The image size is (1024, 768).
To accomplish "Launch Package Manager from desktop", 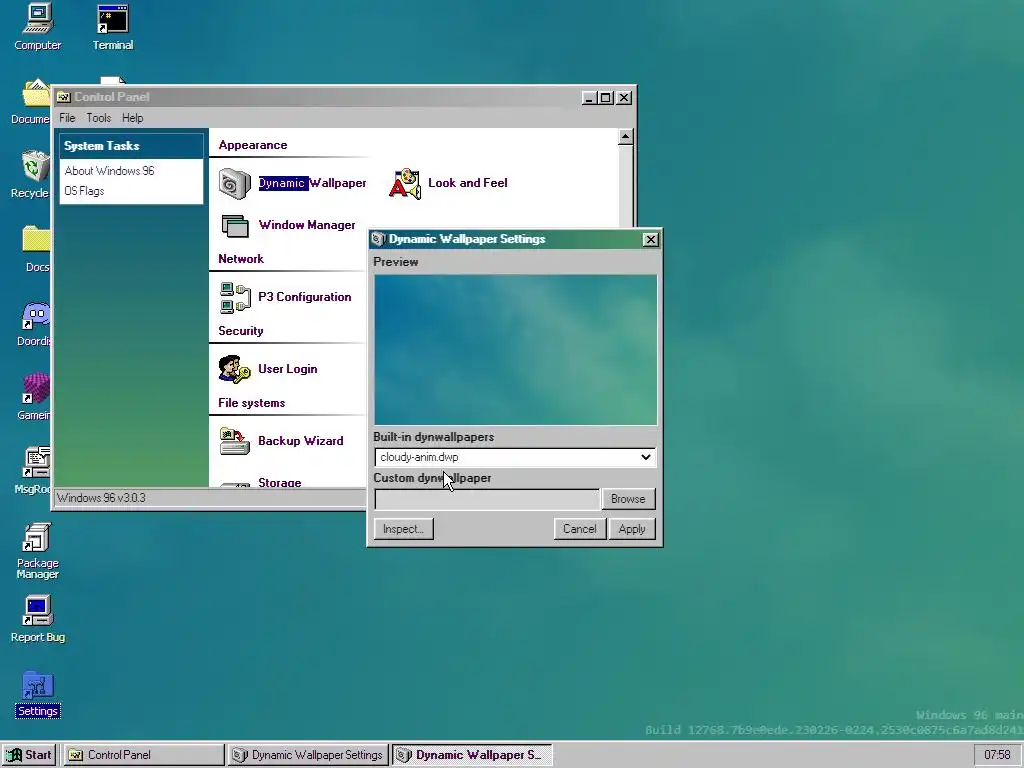I will [x=37, y=551].
